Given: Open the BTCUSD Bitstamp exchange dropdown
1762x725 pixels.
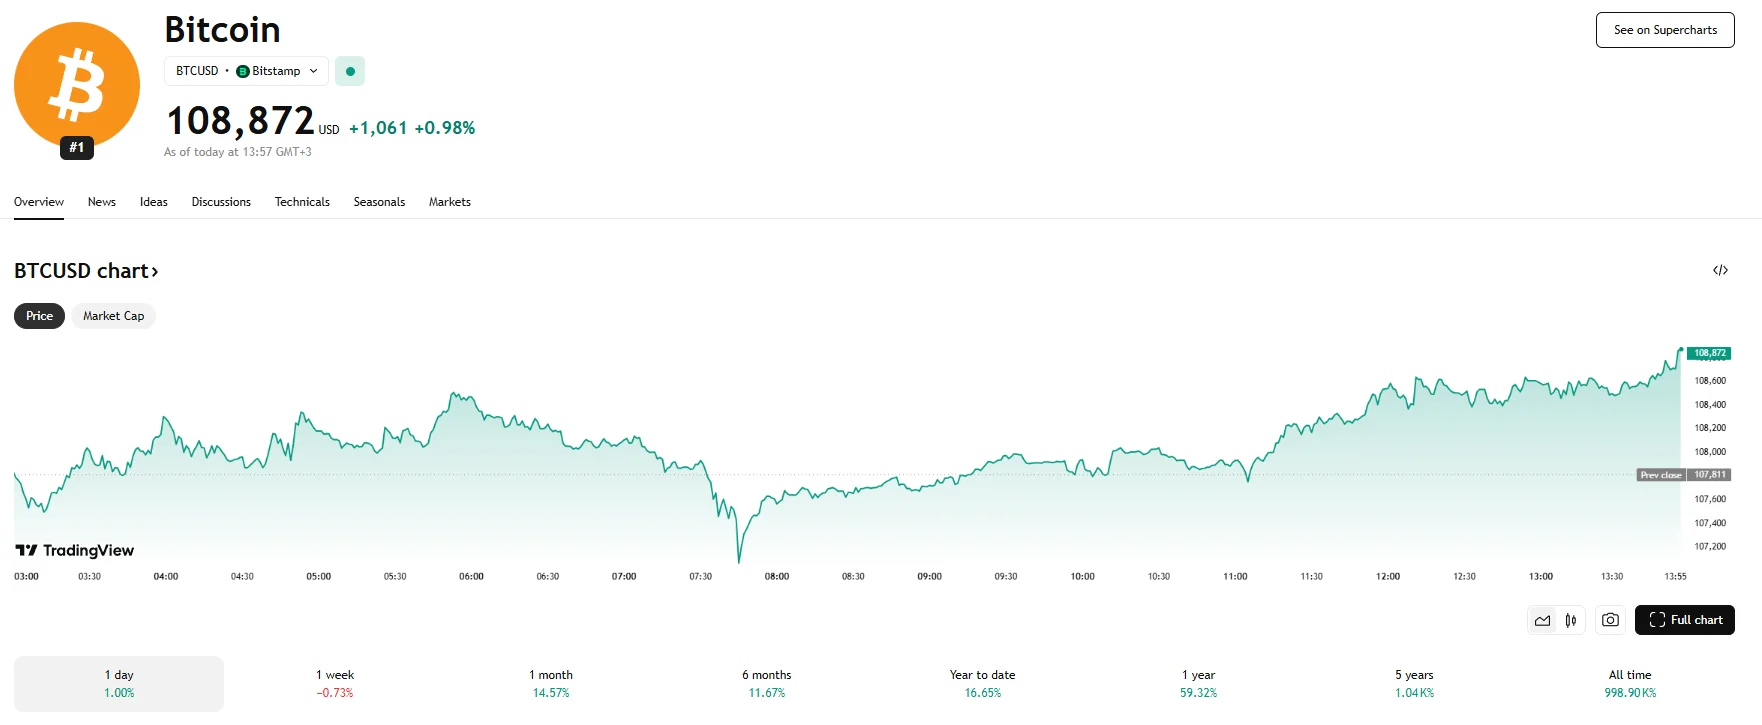Looking at the screenshot, I should click(x=246, y=71).
